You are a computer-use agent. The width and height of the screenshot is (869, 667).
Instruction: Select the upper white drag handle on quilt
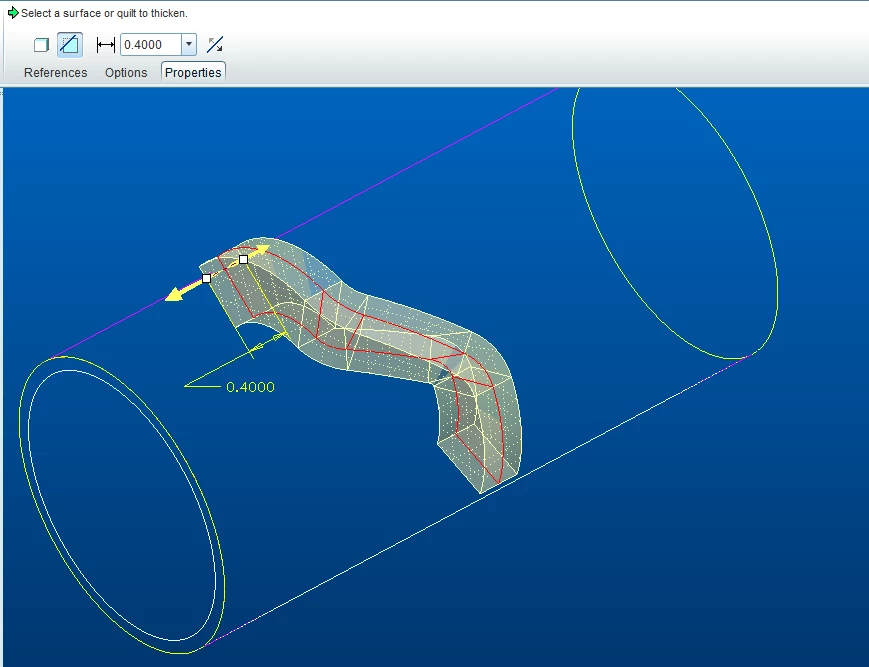pyautogui.click(x=243, y=259)
